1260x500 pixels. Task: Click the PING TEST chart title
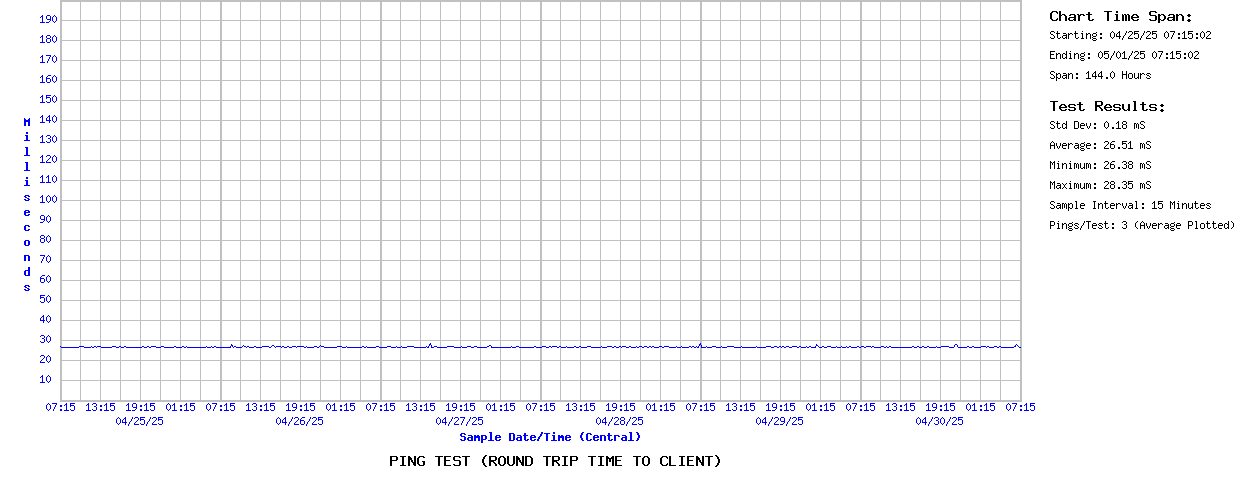554,461
